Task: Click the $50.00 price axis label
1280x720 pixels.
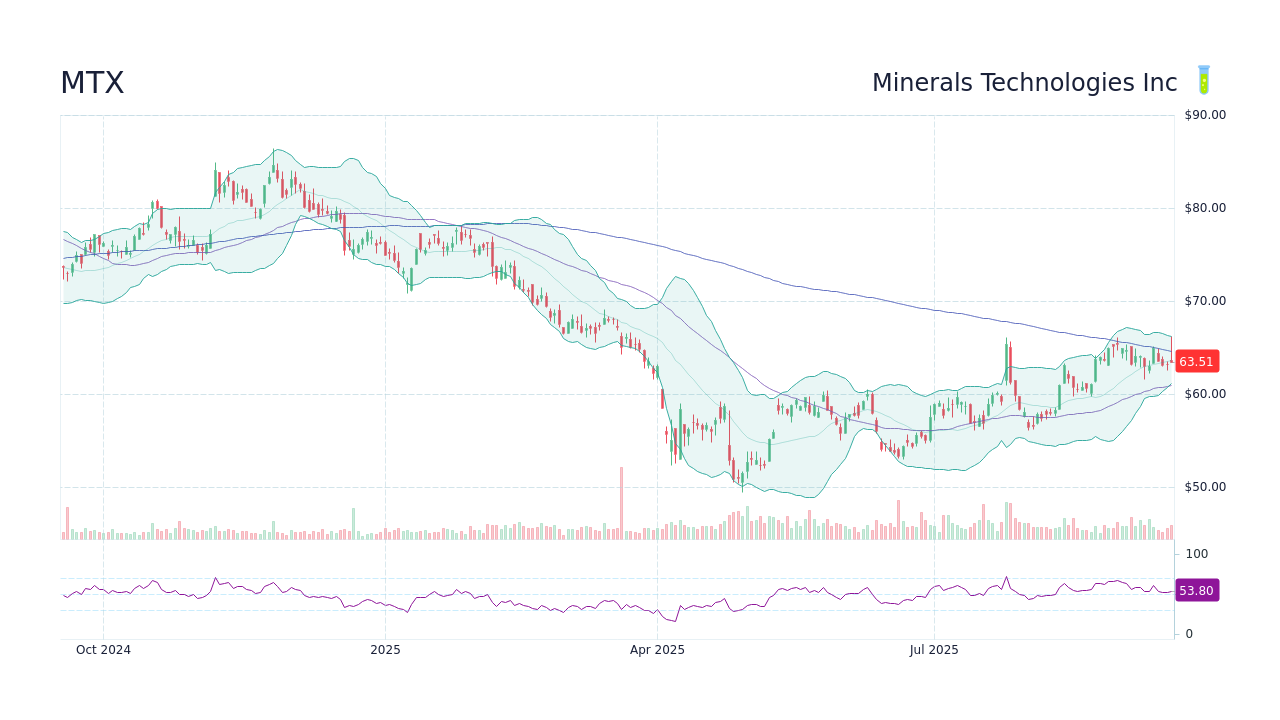Action: pos(1203,486)
